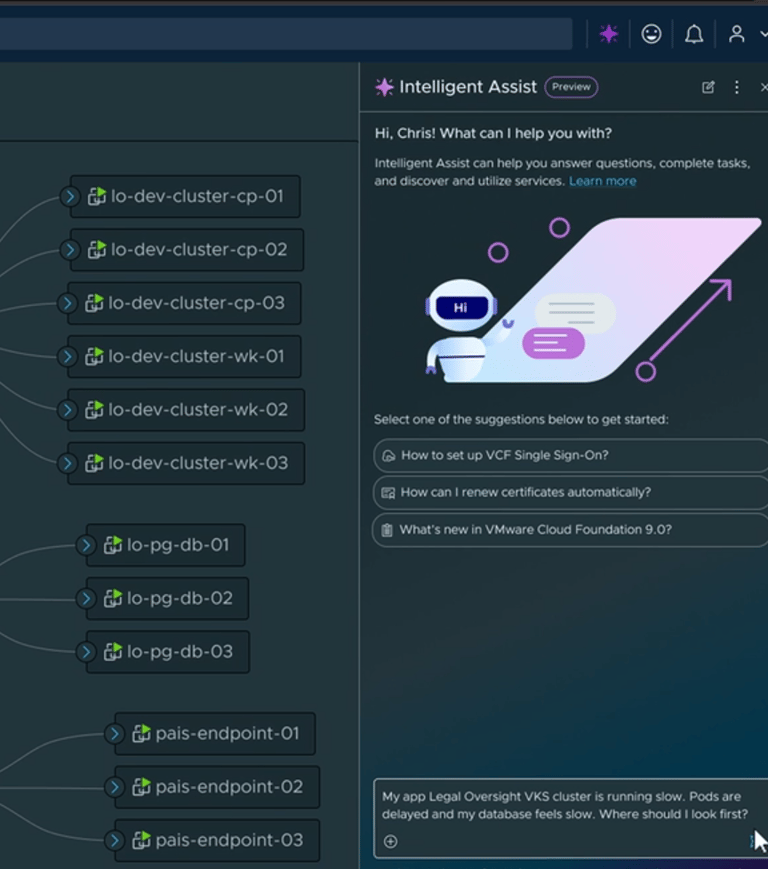The width and height of the screenshot is (768, 869).
Task: Click the robot welcome illustration
Action: pos(592,300)
